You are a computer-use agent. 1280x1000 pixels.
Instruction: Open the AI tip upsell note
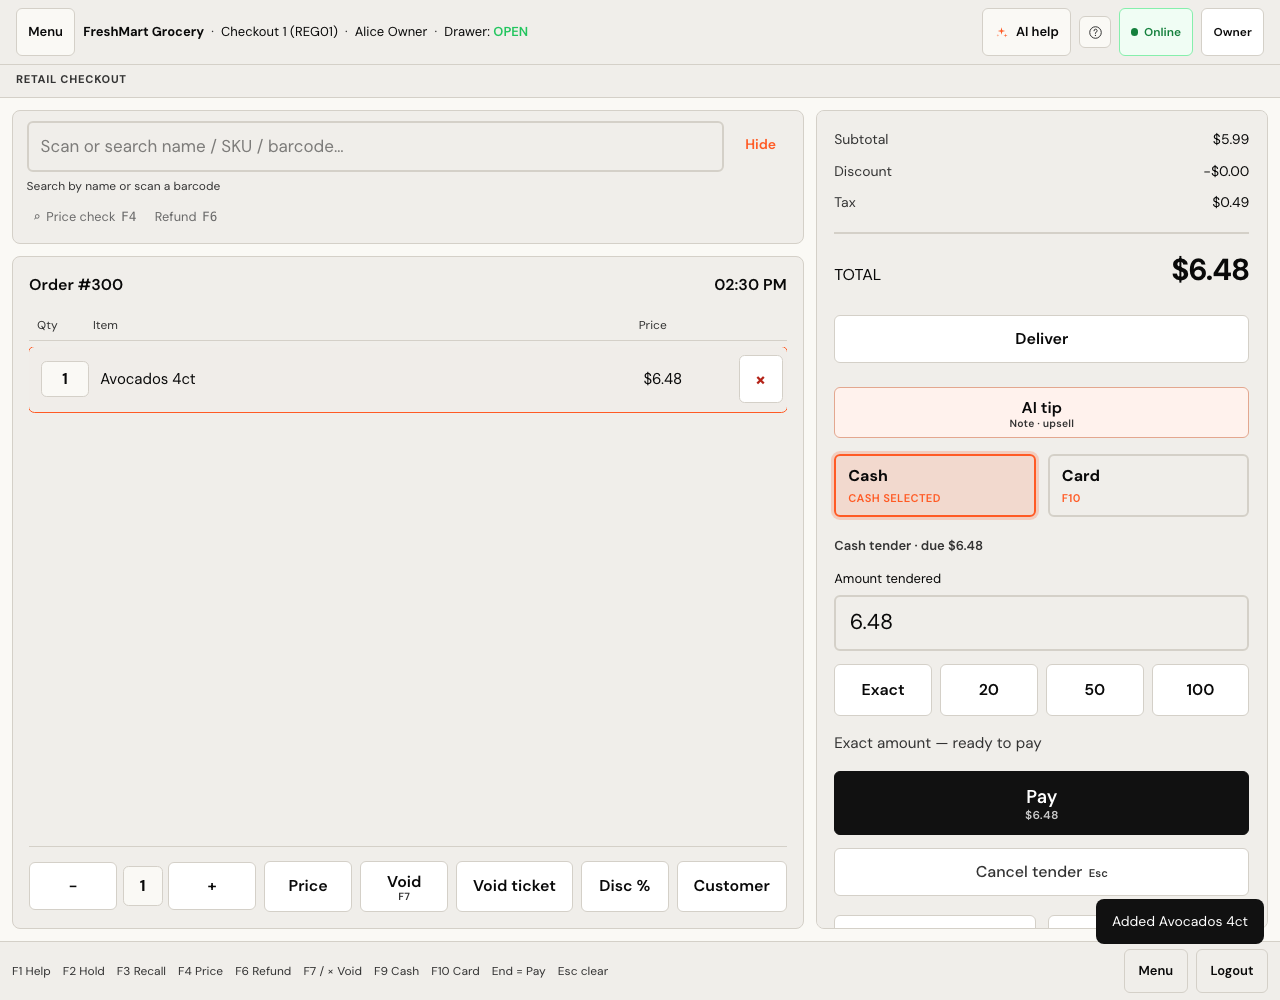coord(1041,413)
